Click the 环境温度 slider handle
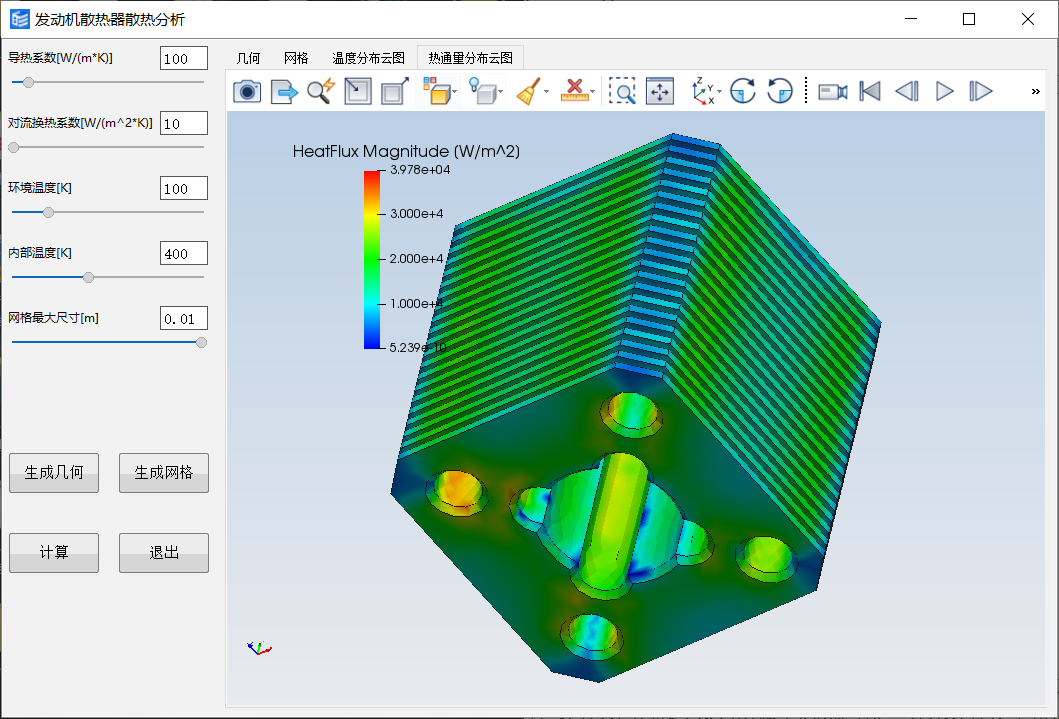 pyautogui.click(x=48, y=212)
